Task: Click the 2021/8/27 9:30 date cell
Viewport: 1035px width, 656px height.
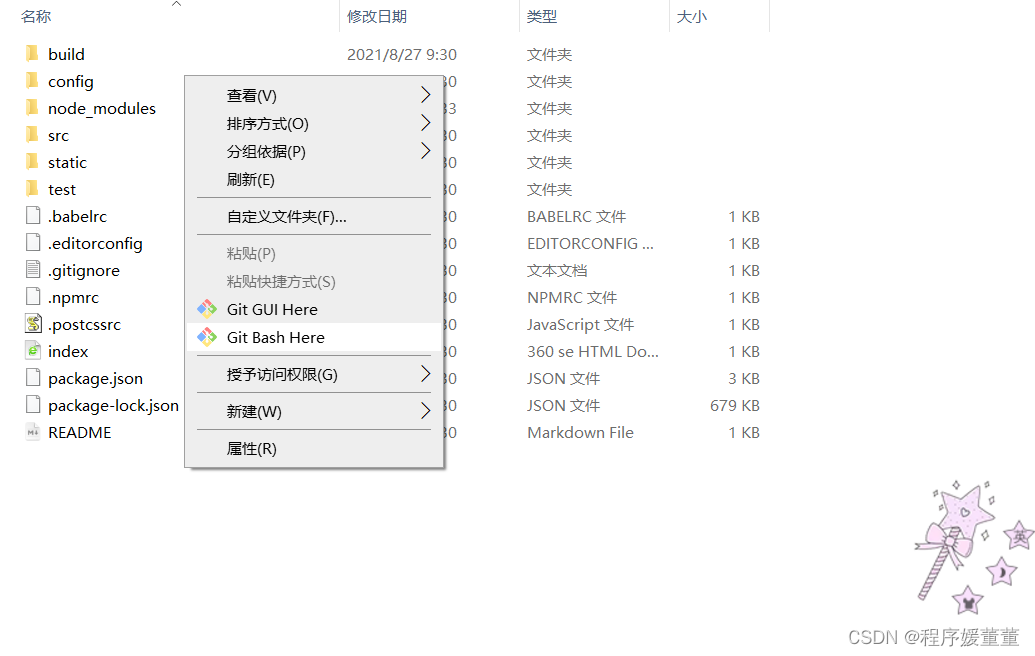Action: [402, 54]
